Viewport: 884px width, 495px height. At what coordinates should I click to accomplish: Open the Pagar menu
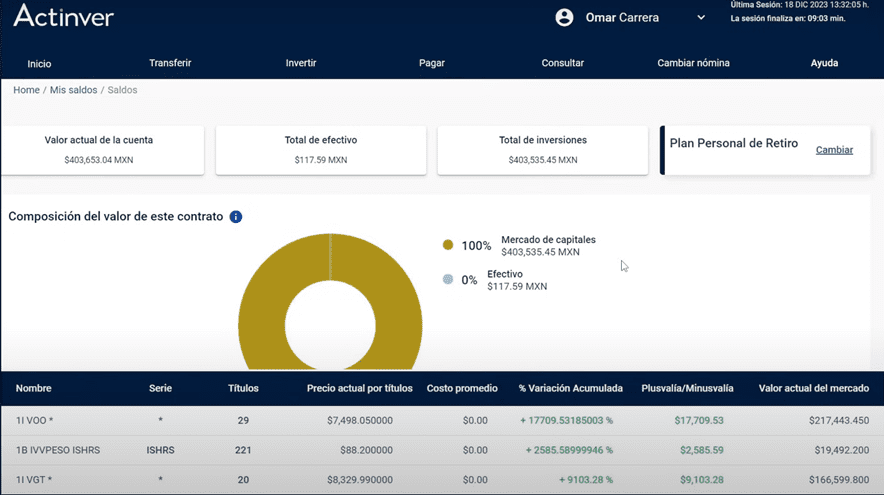click(x=432, y=63)
